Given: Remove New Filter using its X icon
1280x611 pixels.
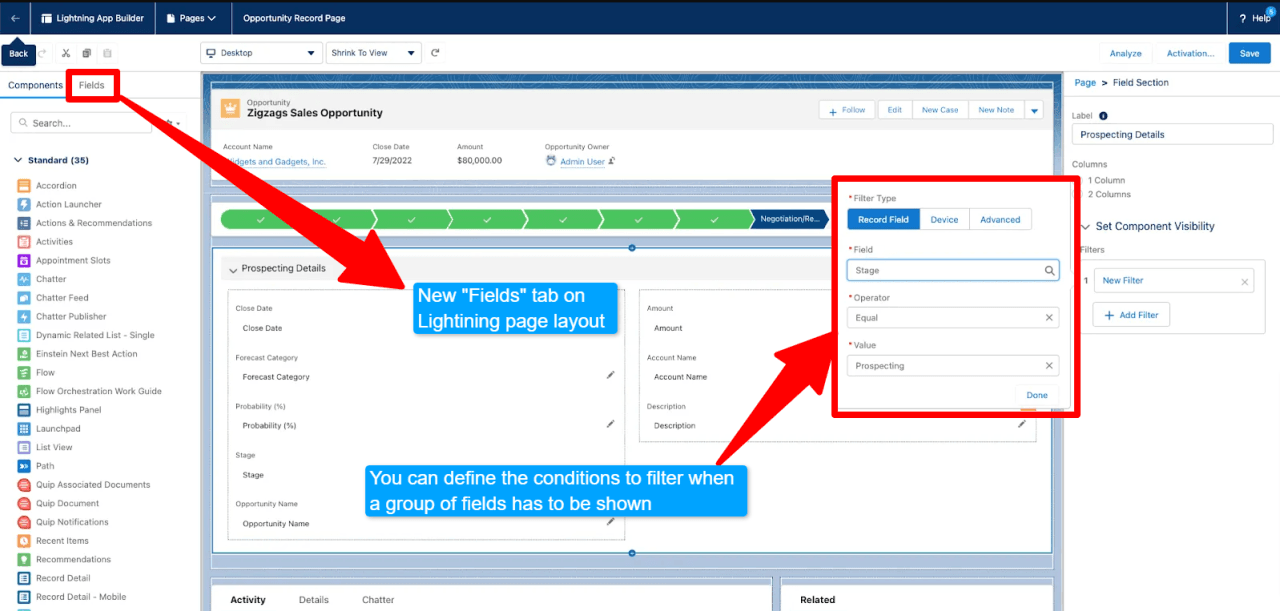Looking at the screenshot, I should coord(1245,282).
